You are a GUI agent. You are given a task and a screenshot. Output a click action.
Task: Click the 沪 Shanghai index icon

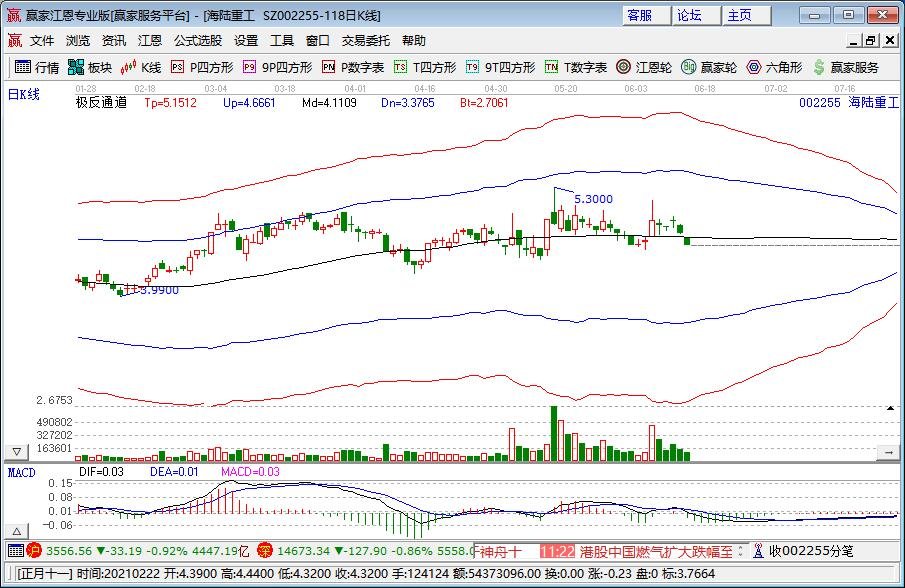point(33,550)
